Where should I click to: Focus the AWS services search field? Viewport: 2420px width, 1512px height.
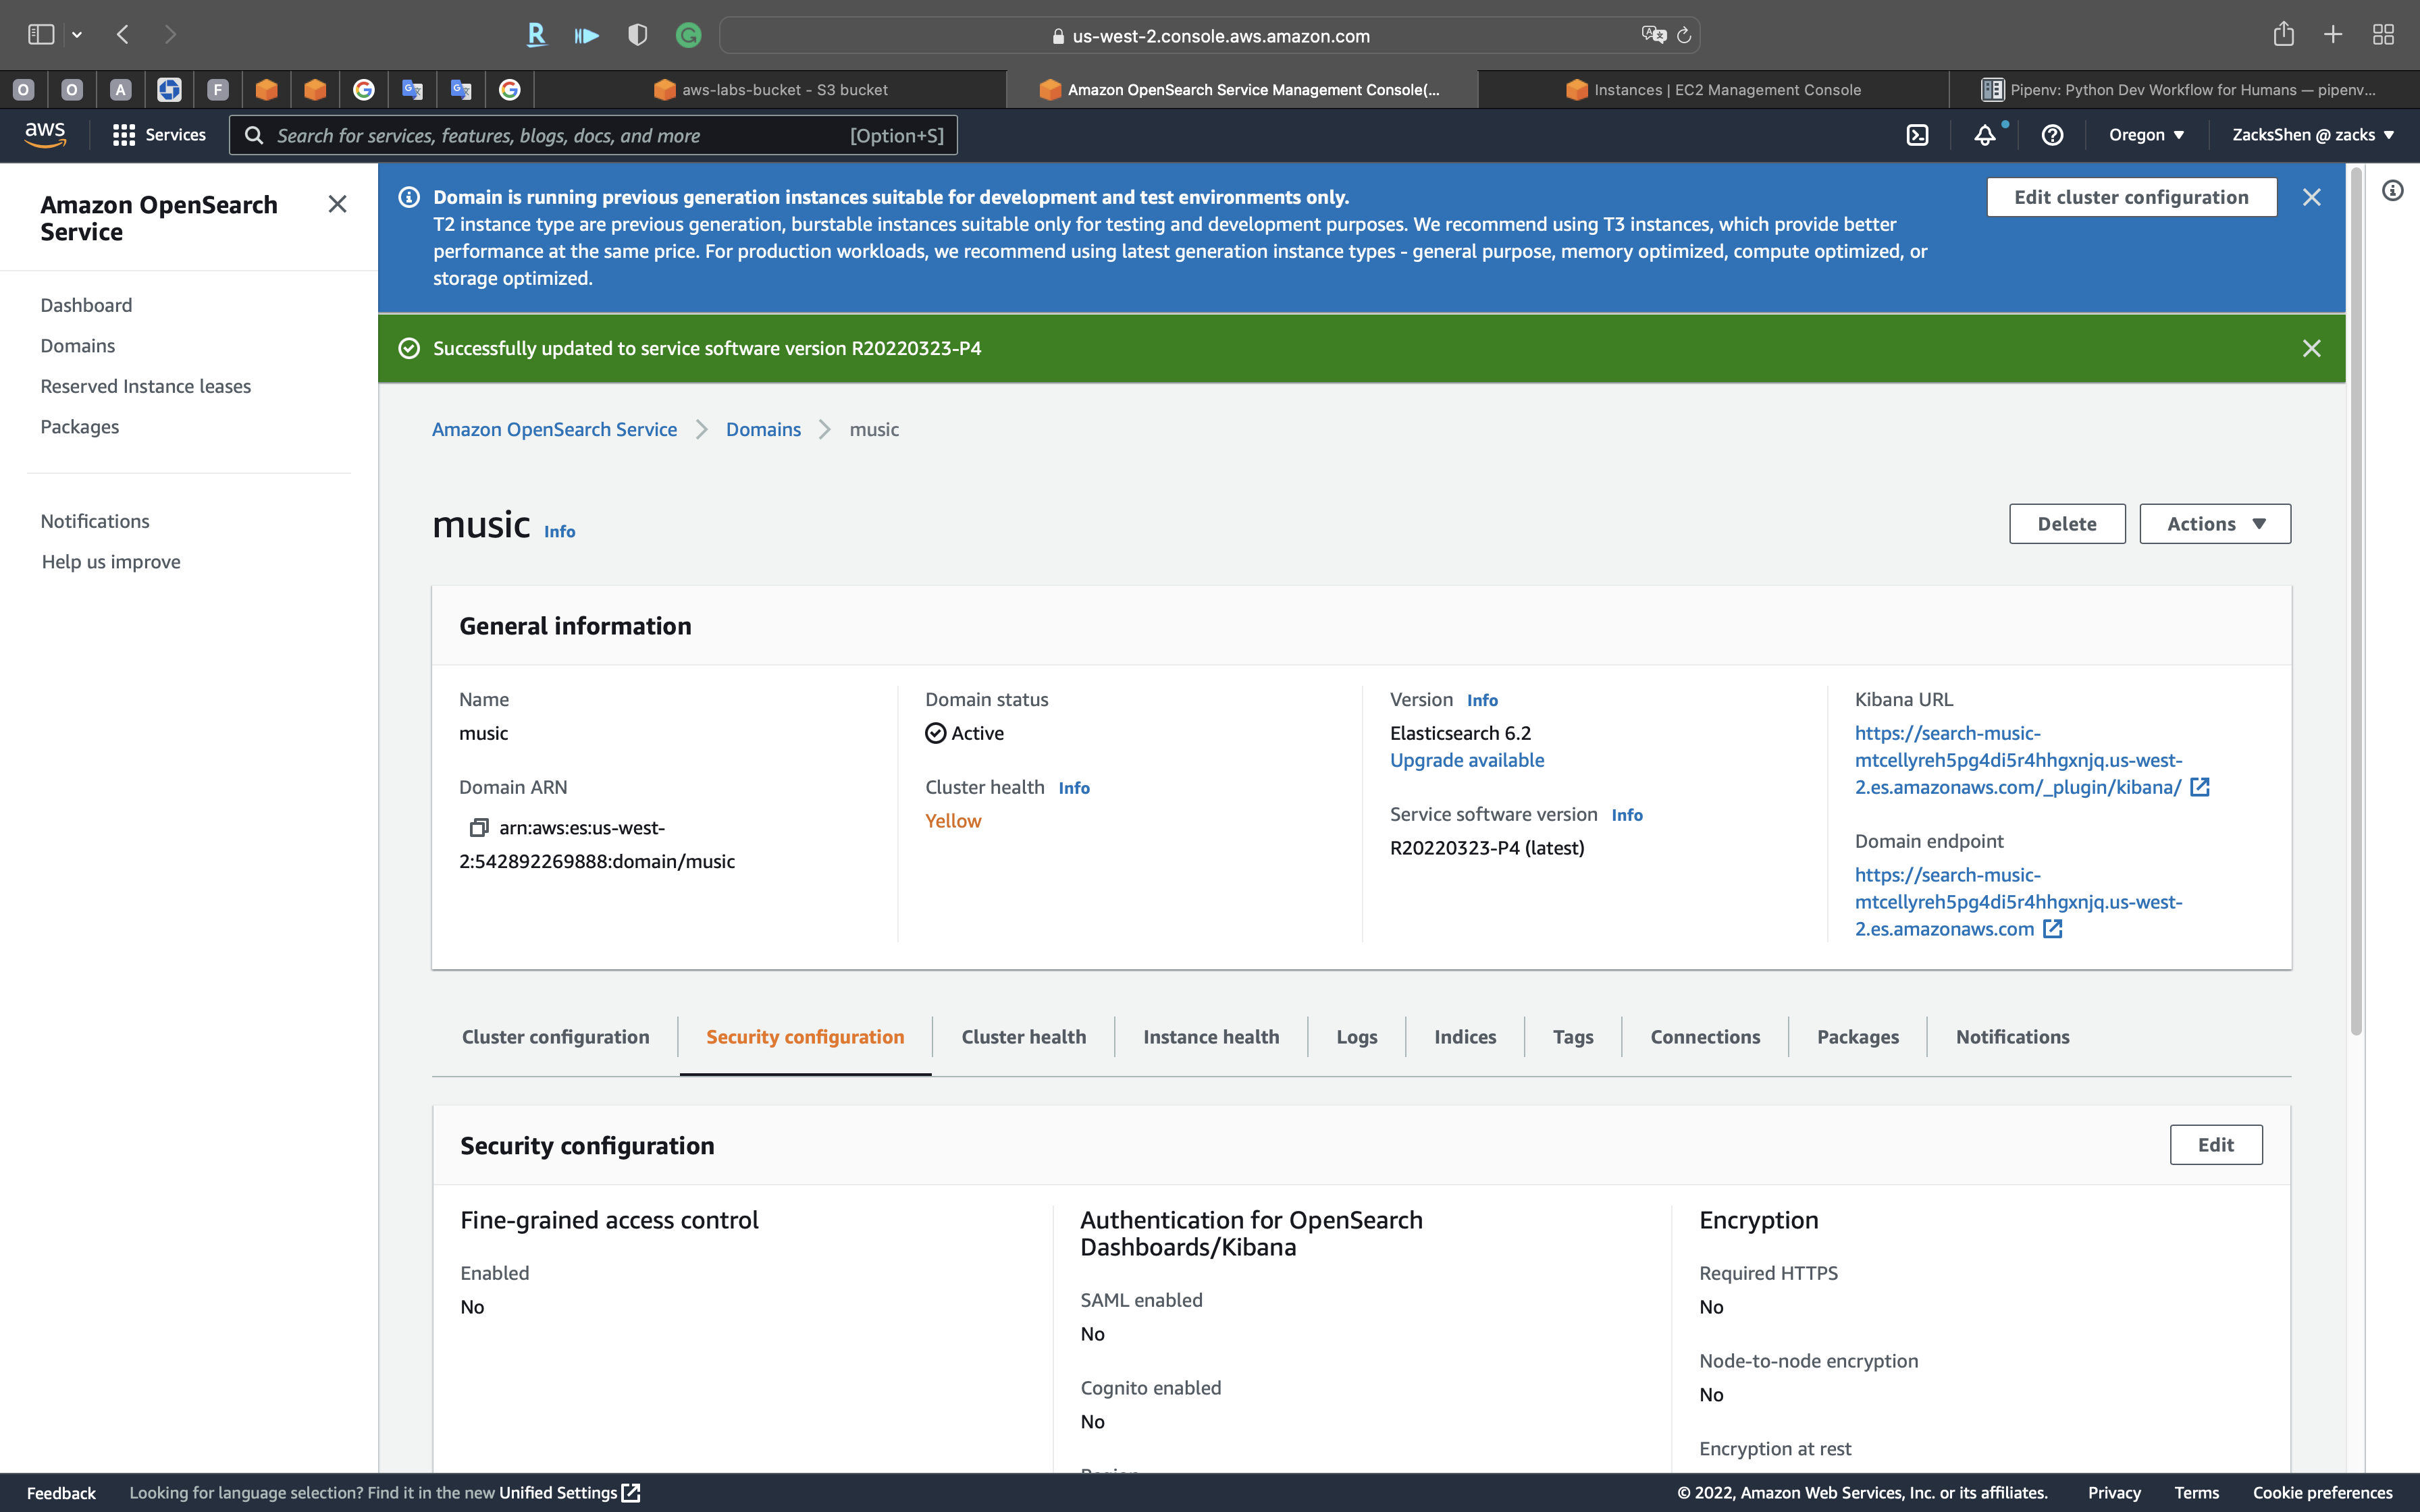560,135
